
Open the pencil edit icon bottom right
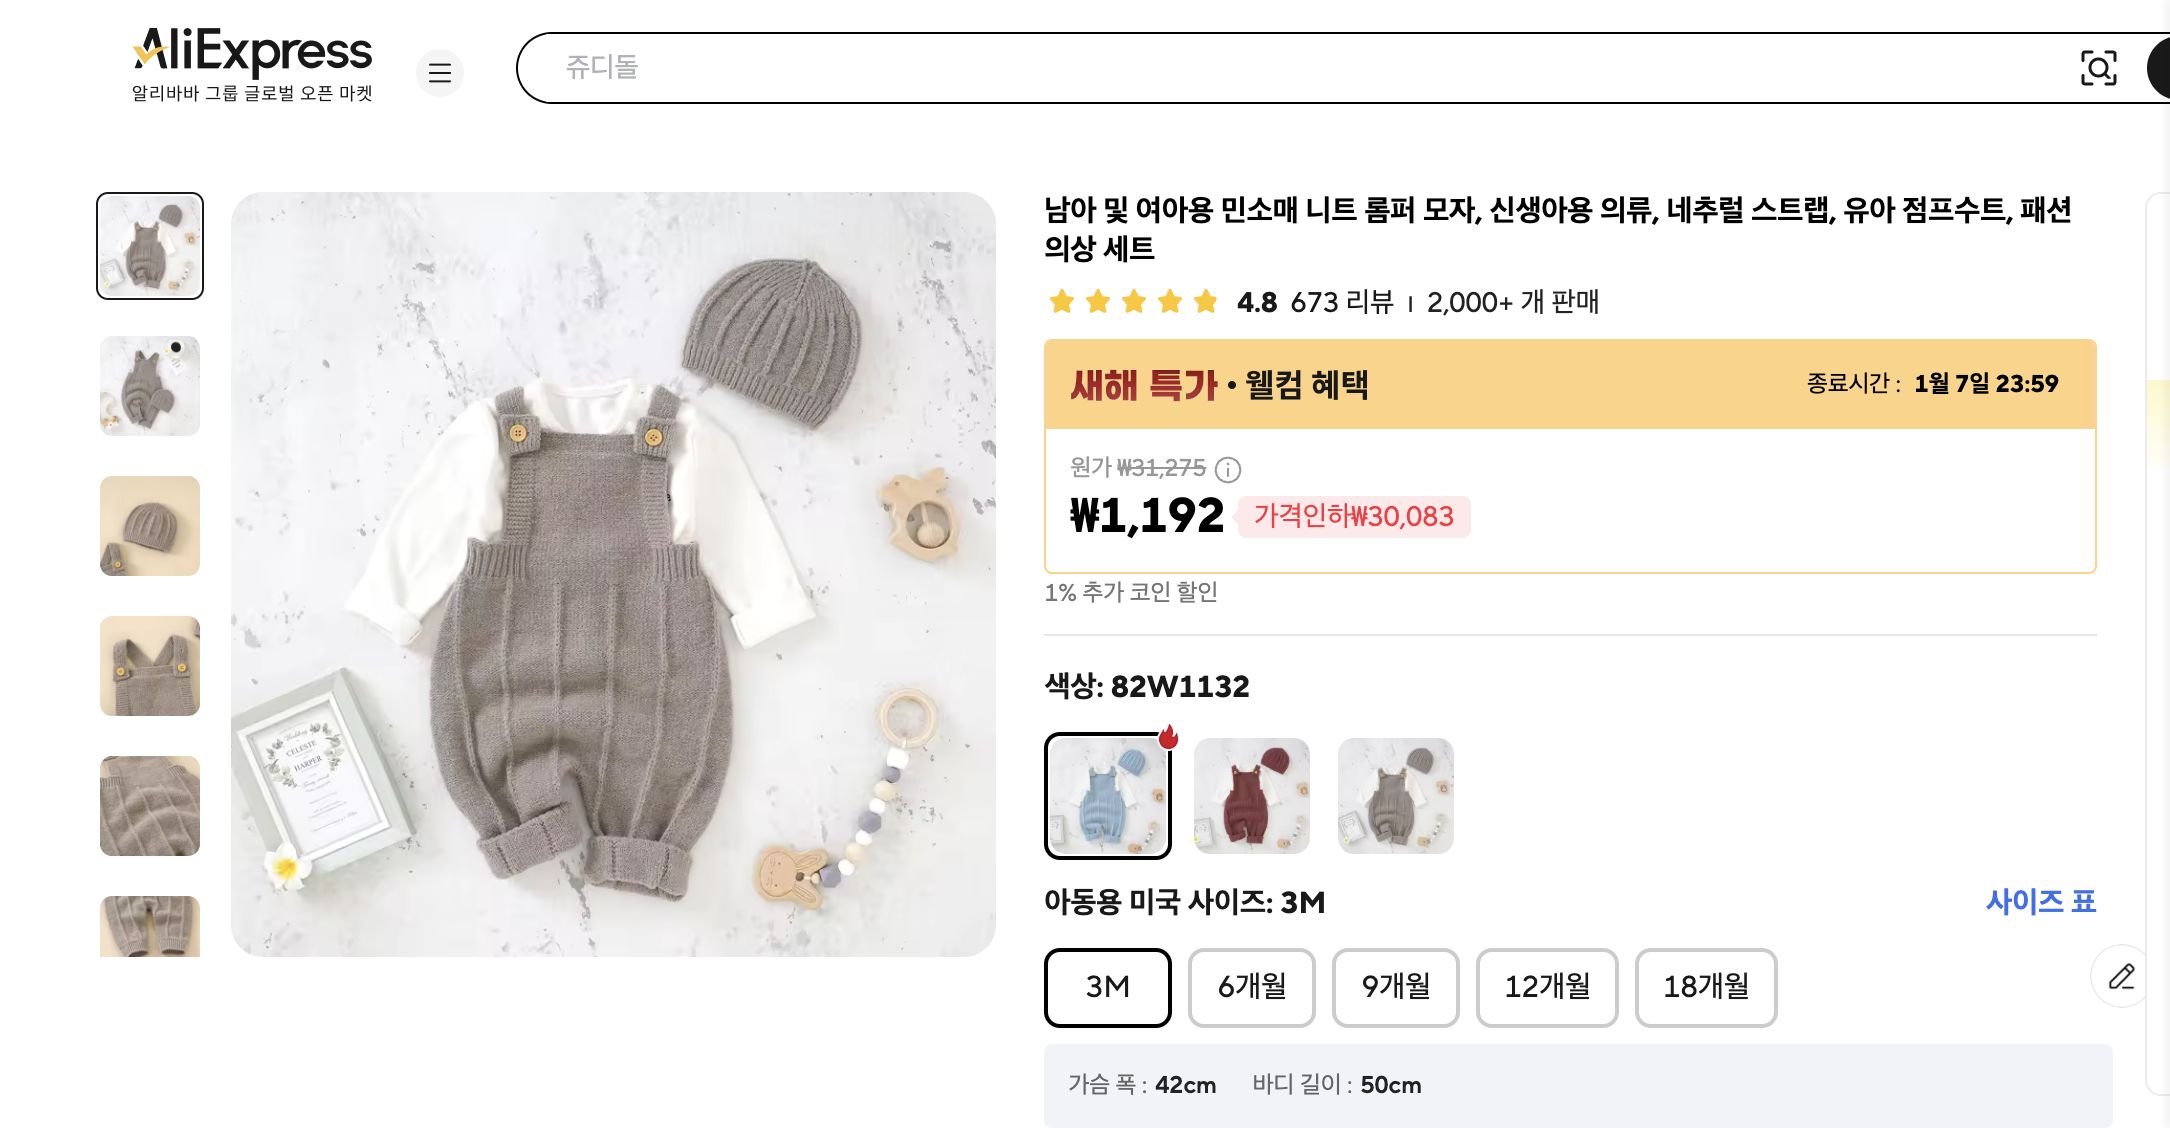(2121, 977)
